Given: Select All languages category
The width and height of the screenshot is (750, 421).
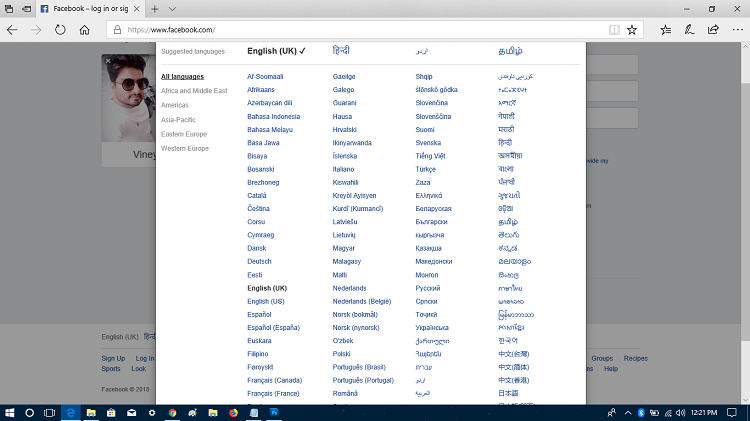Looking at the screenshot, I should pyautogui.click(x=182, y=77).
